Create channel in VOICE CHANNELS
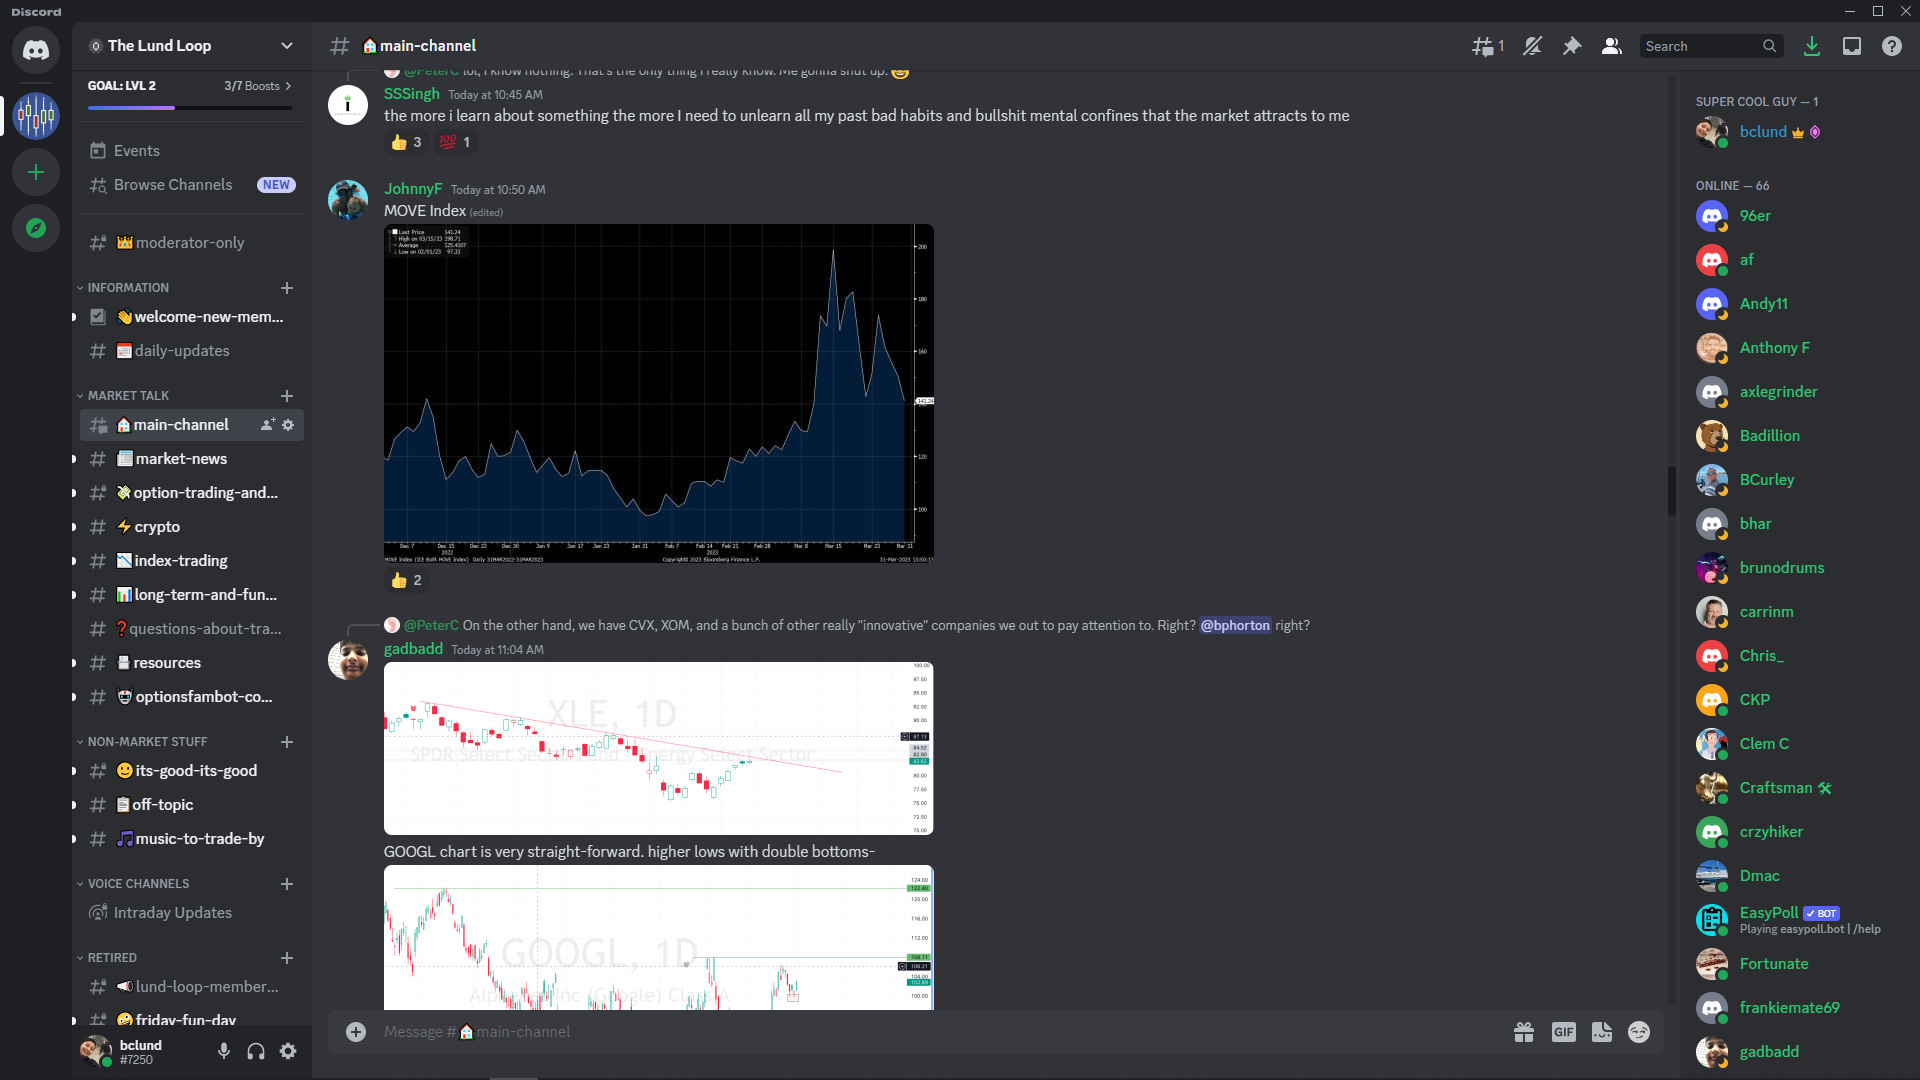The image size is (1920, 1080). tap(287, 884)
